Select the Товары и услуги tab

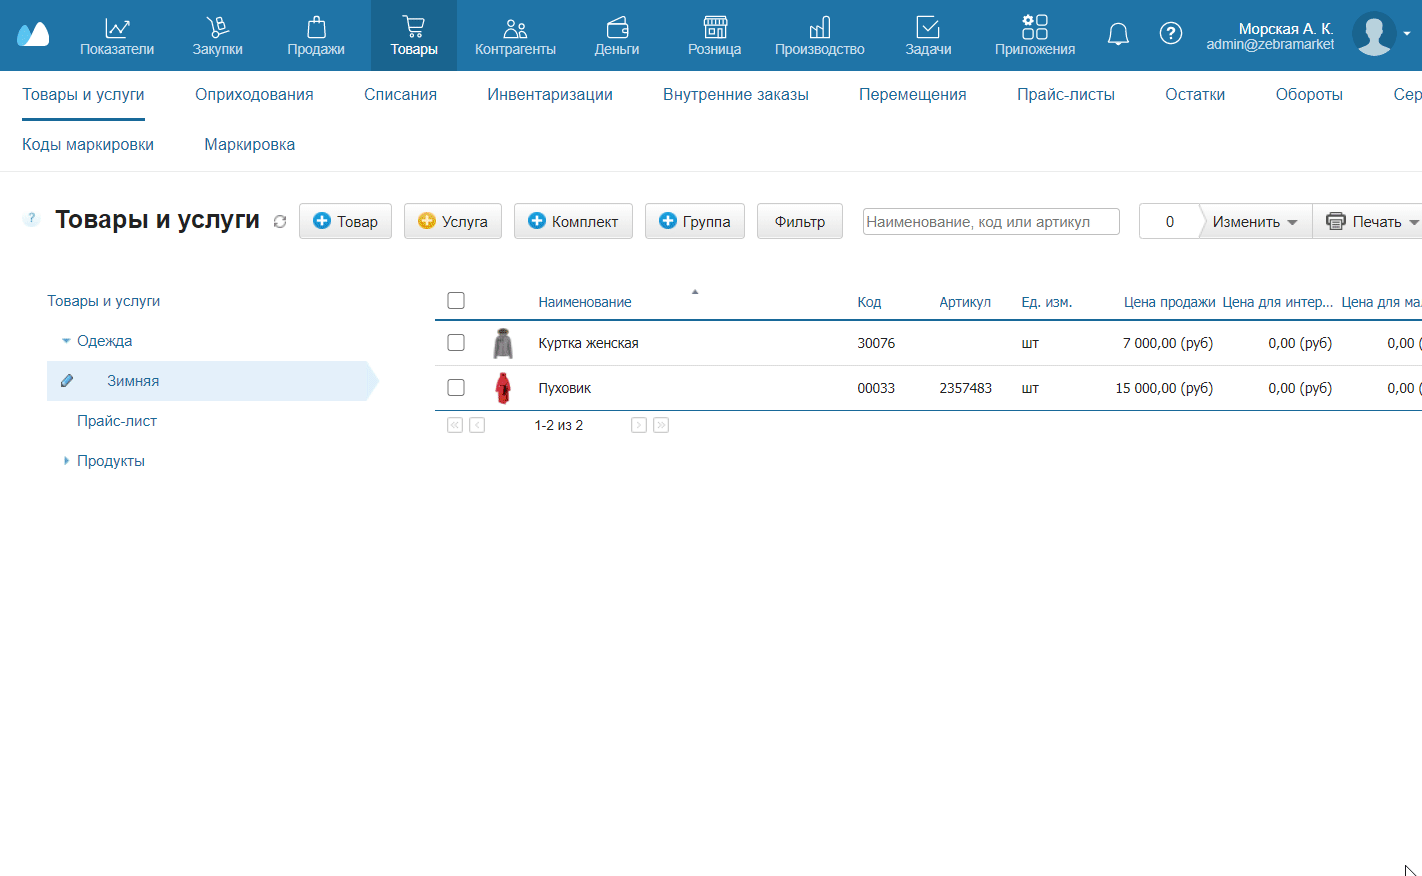[x=83, y=95]
